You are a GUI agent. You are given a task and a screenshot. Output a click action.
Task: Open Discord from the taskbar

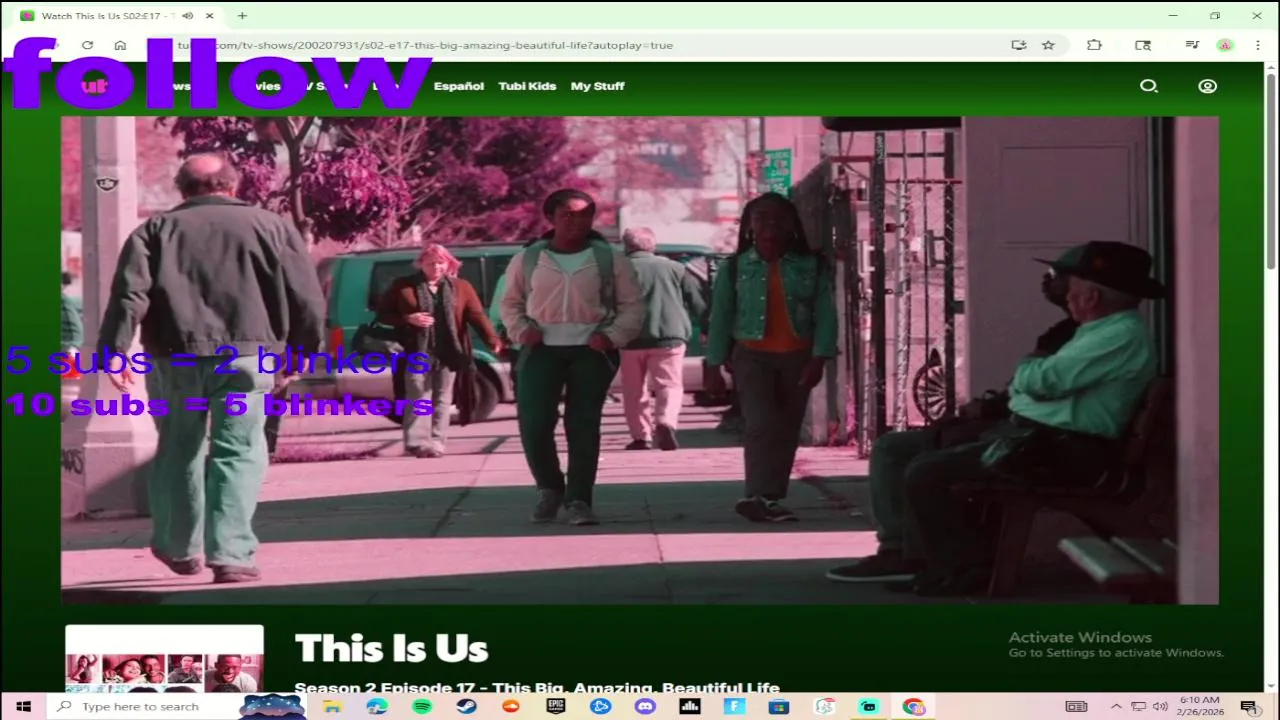click(645, 706)
